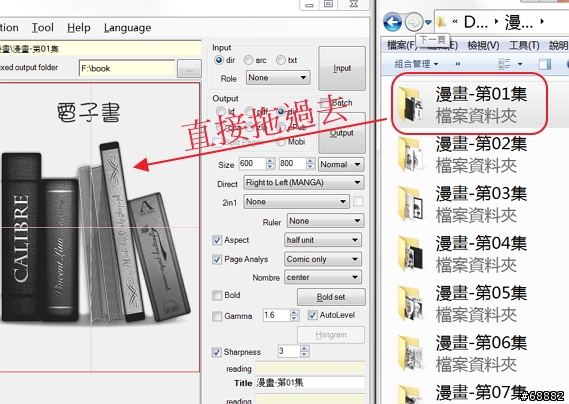Open 檢視(V) menu in Explorer
This screenshot has width=569, height=404.
[x=483, y=45]
